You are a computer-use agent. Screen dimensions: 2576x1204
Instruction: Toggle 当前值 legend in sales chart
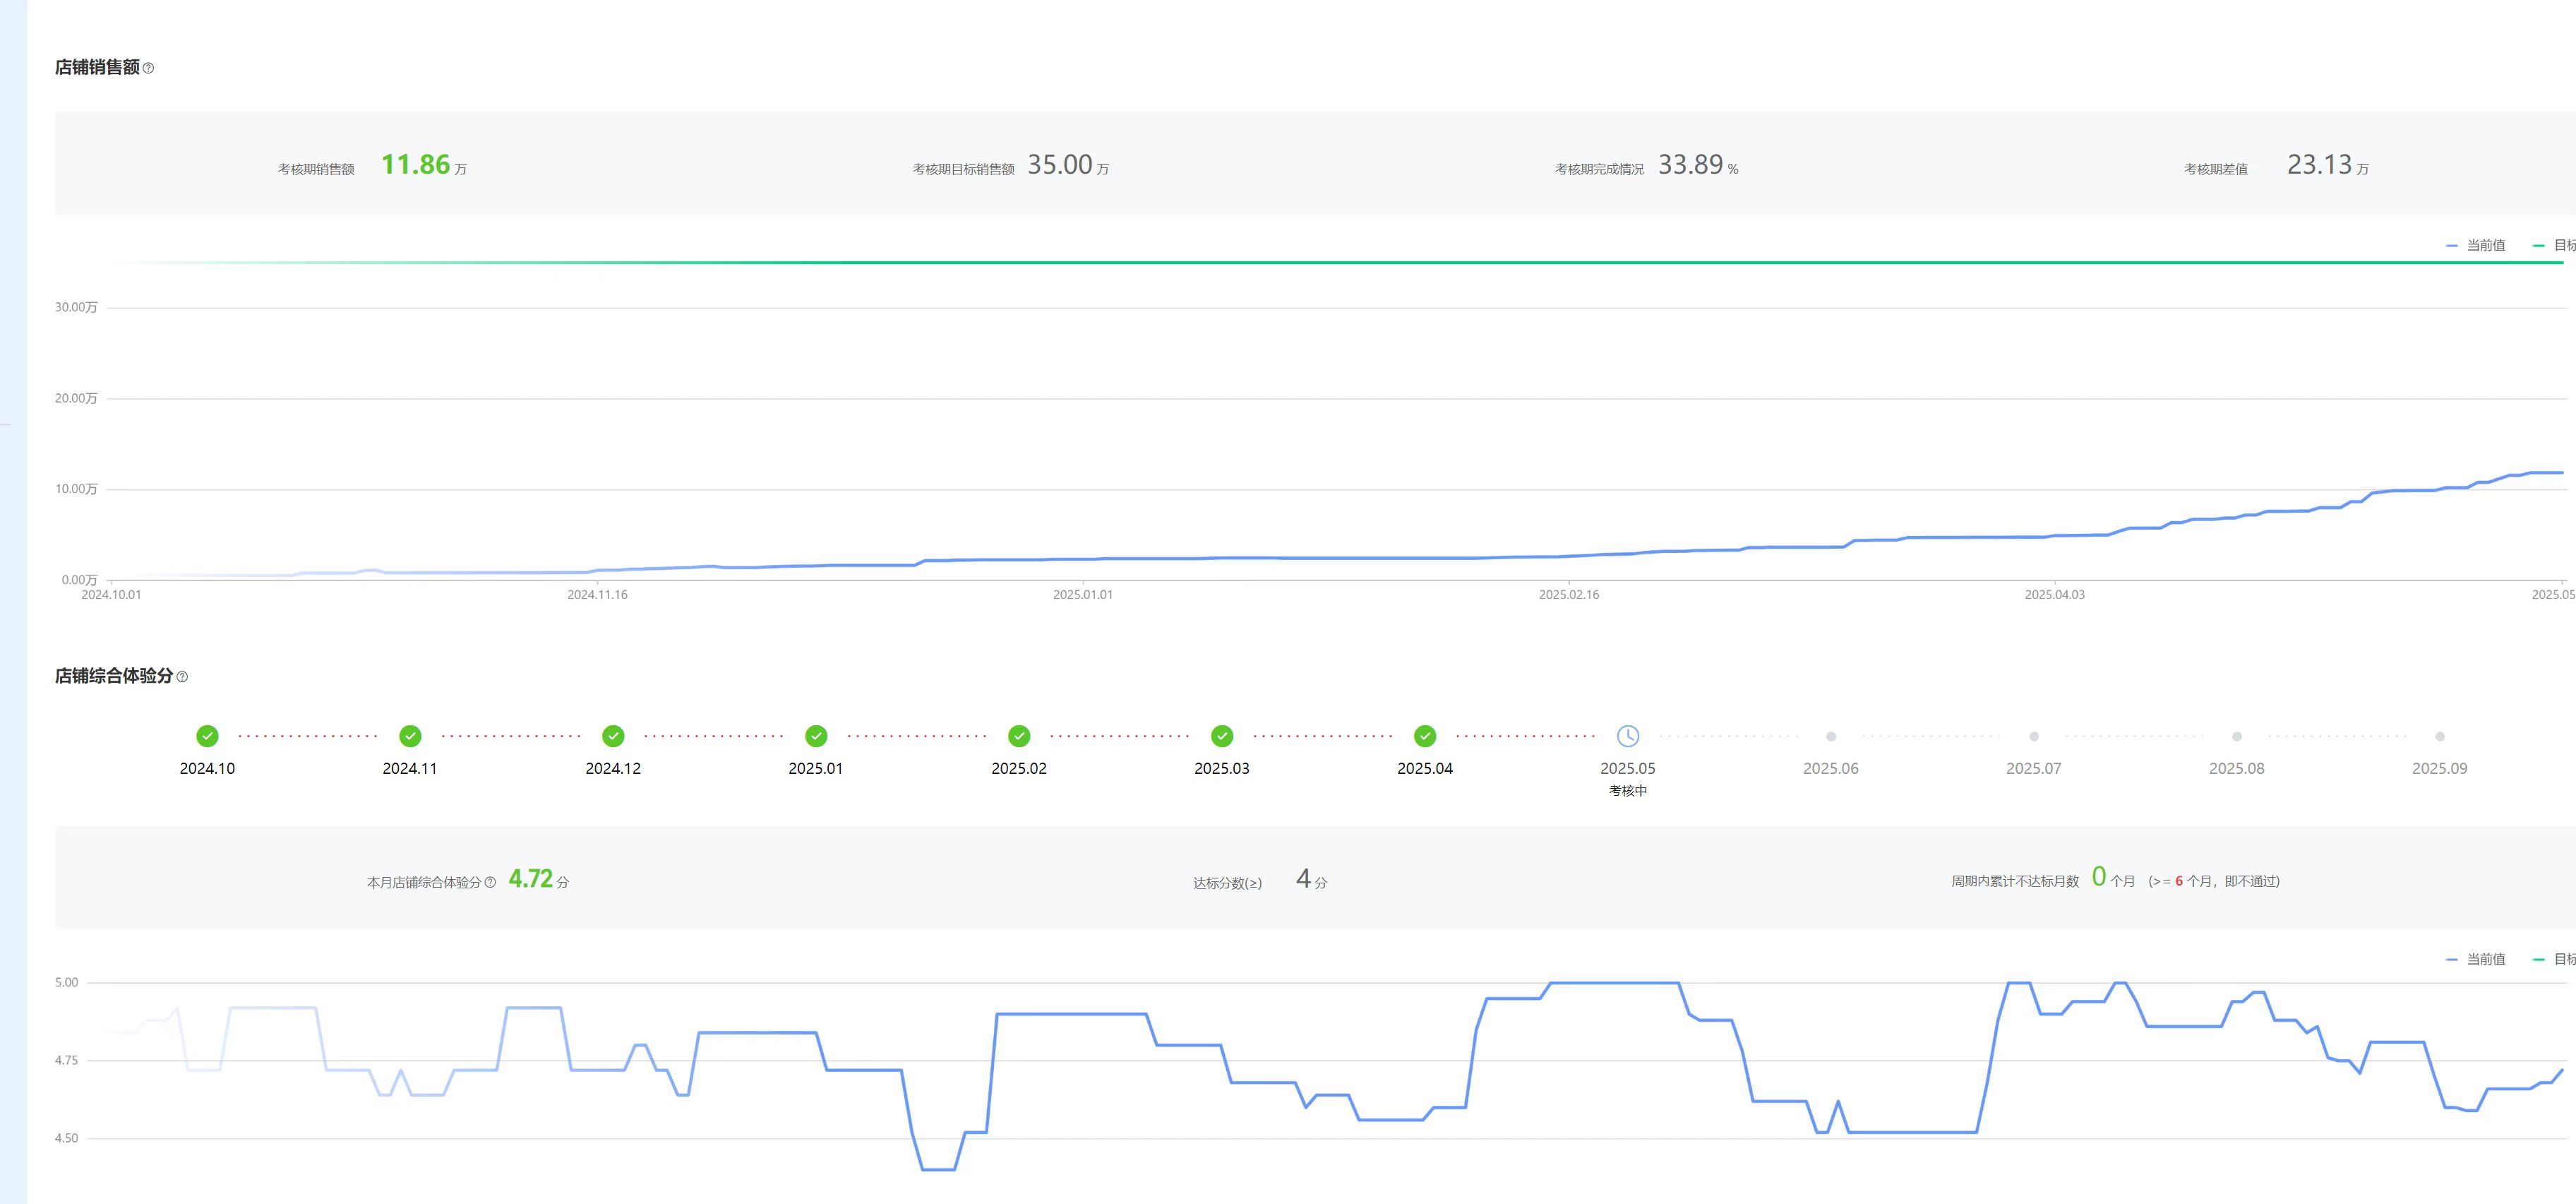(2476, 245)
